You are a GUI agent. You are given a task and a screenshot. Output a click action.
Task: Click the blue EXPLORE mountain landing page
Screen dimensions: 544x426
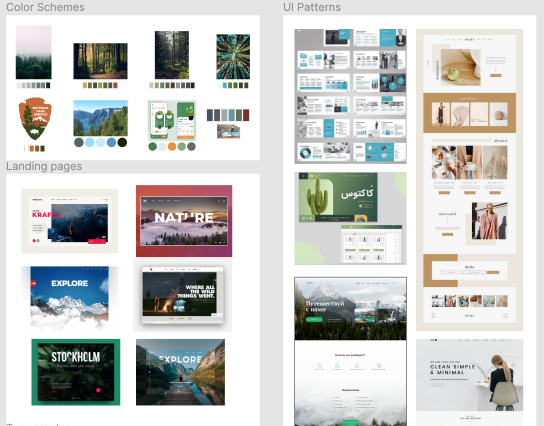pos(69,297)
